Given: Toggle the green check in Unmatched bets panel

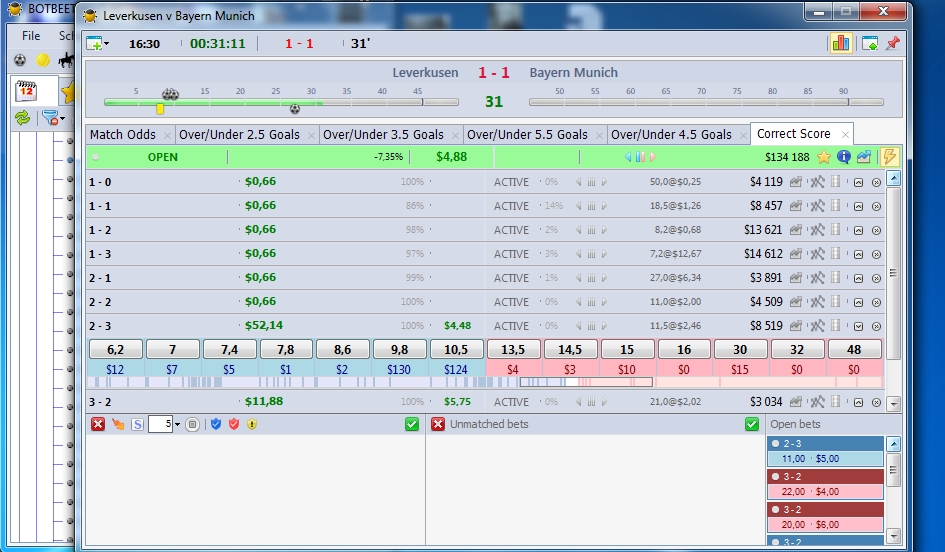Looking at the screenshot, I should click(752, 424).
